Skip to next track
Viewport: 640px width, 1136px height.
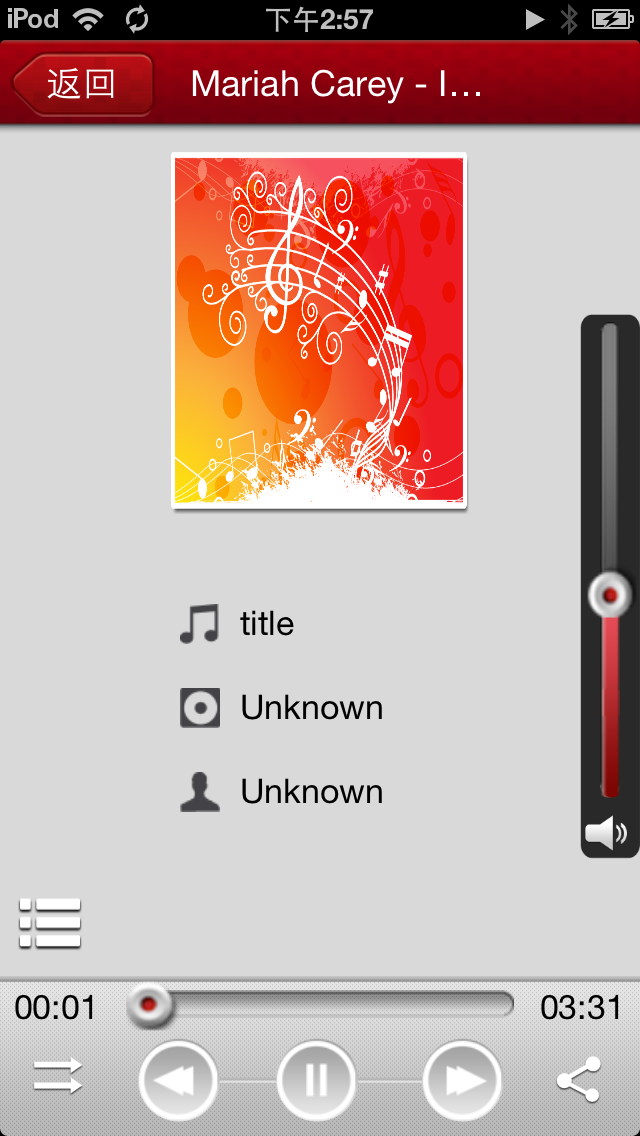point(462,1080)
